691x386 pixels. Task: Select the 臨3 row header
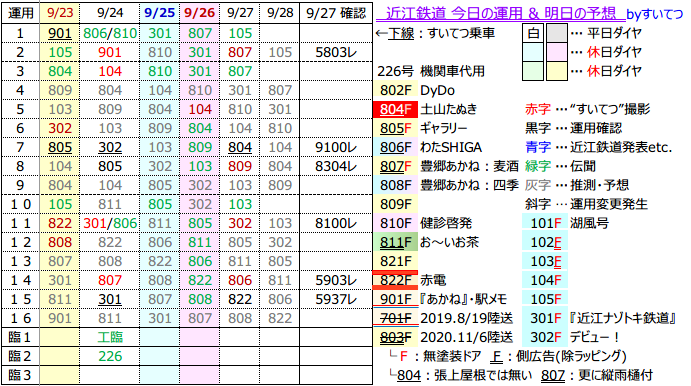tap(20, 375)
